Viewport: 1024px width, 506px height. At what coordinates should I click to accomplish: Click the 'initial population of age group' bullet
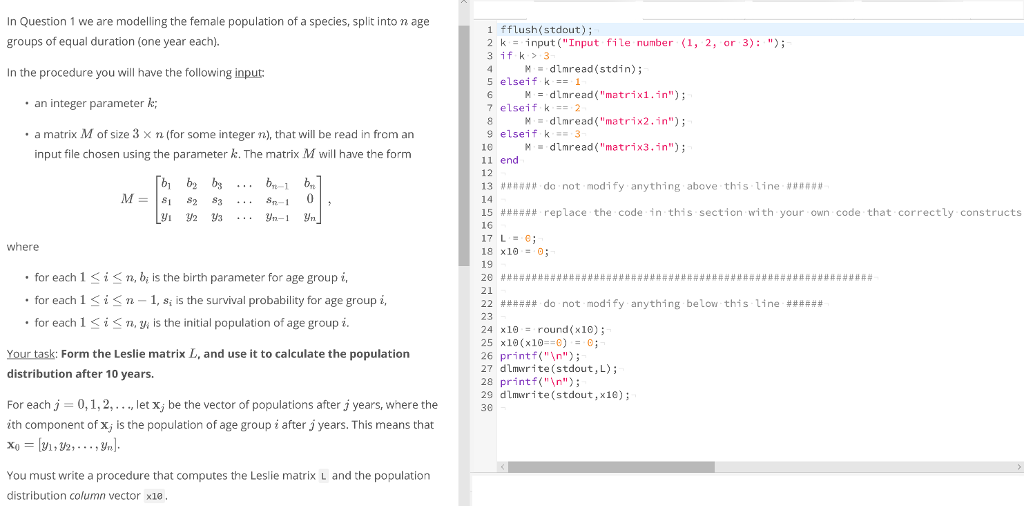(x=192, y=323)
